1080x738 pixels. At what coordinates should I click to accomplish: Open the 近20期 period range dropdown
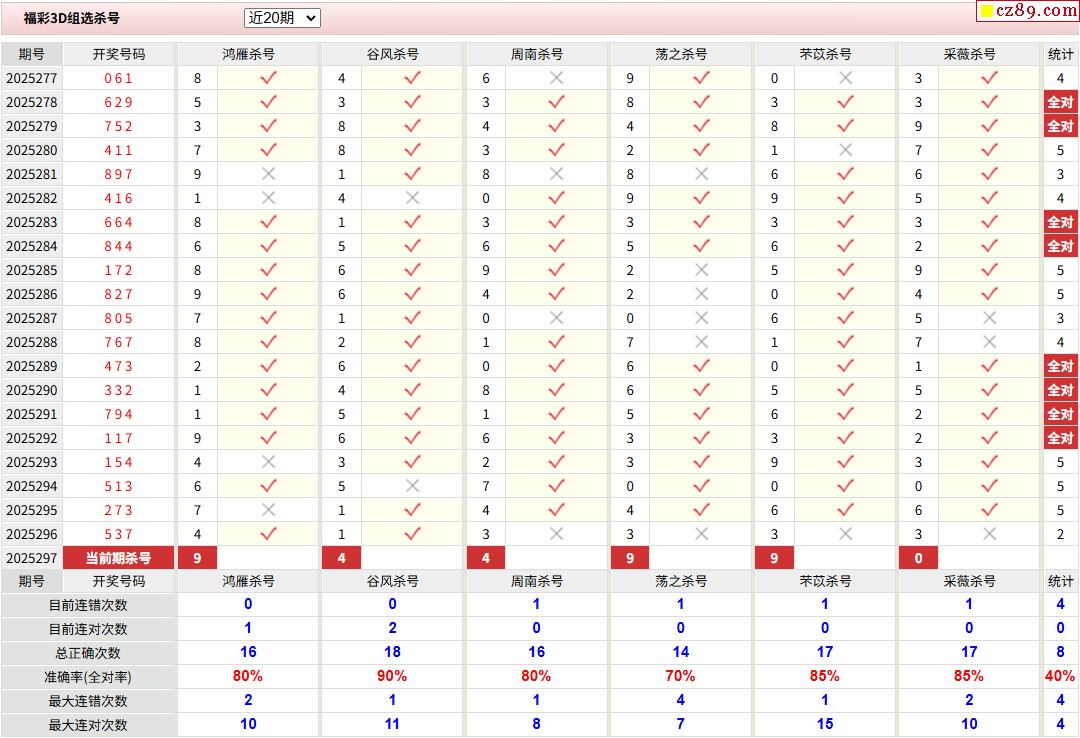pos(282,18)
